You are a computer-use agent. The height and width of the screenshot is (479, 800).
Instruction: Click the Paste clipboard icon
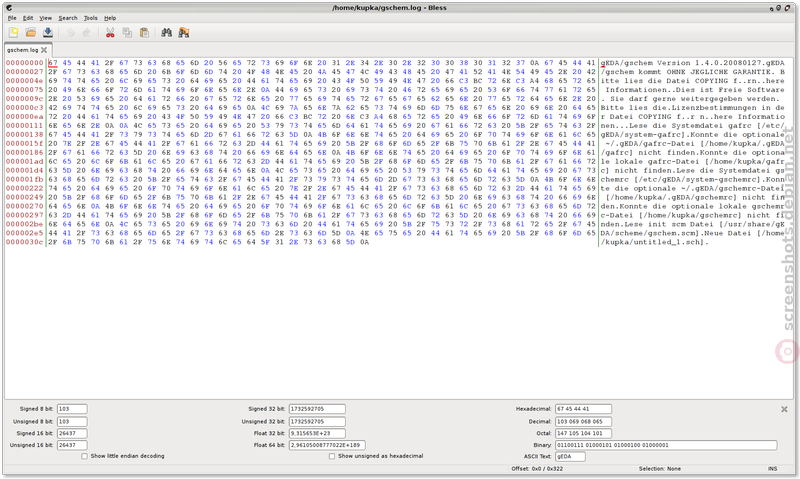[x=144, y=33]
